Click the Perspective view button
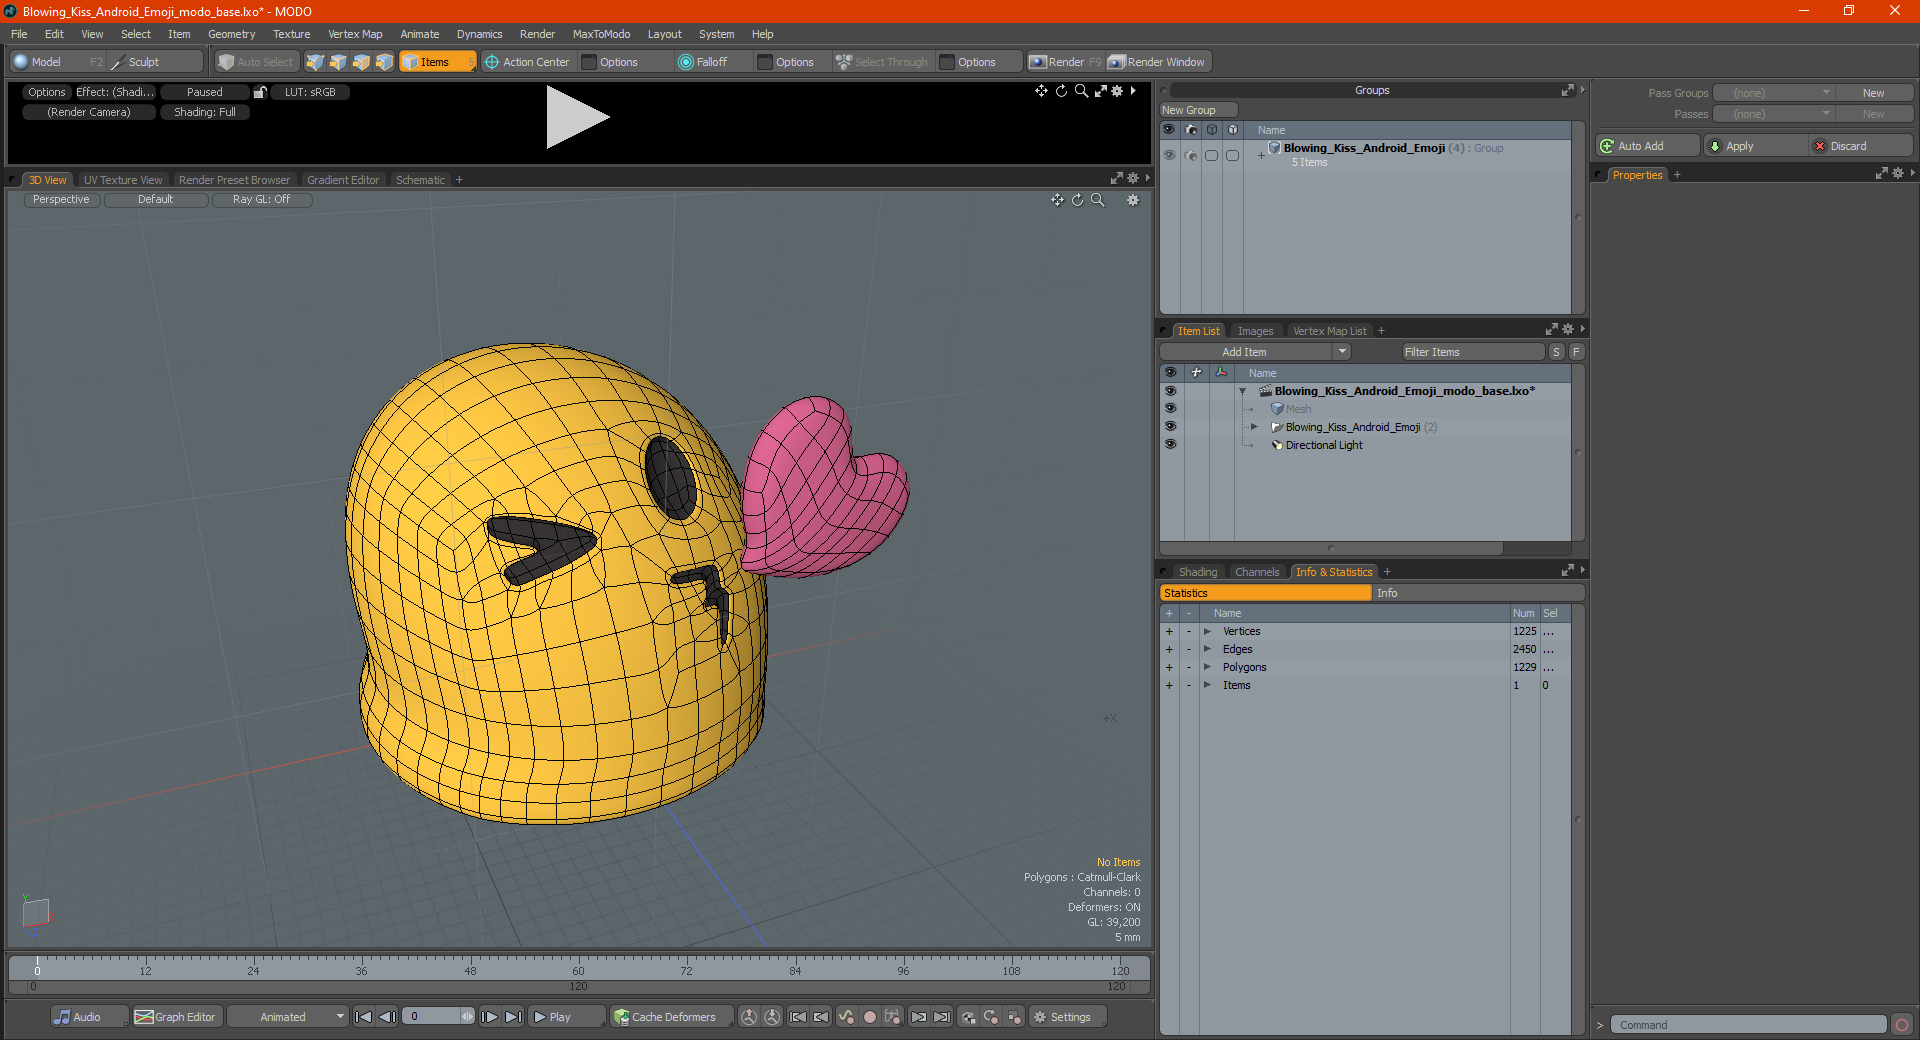The width and height of the screenshot is (1920, 1040). (61, 199)
